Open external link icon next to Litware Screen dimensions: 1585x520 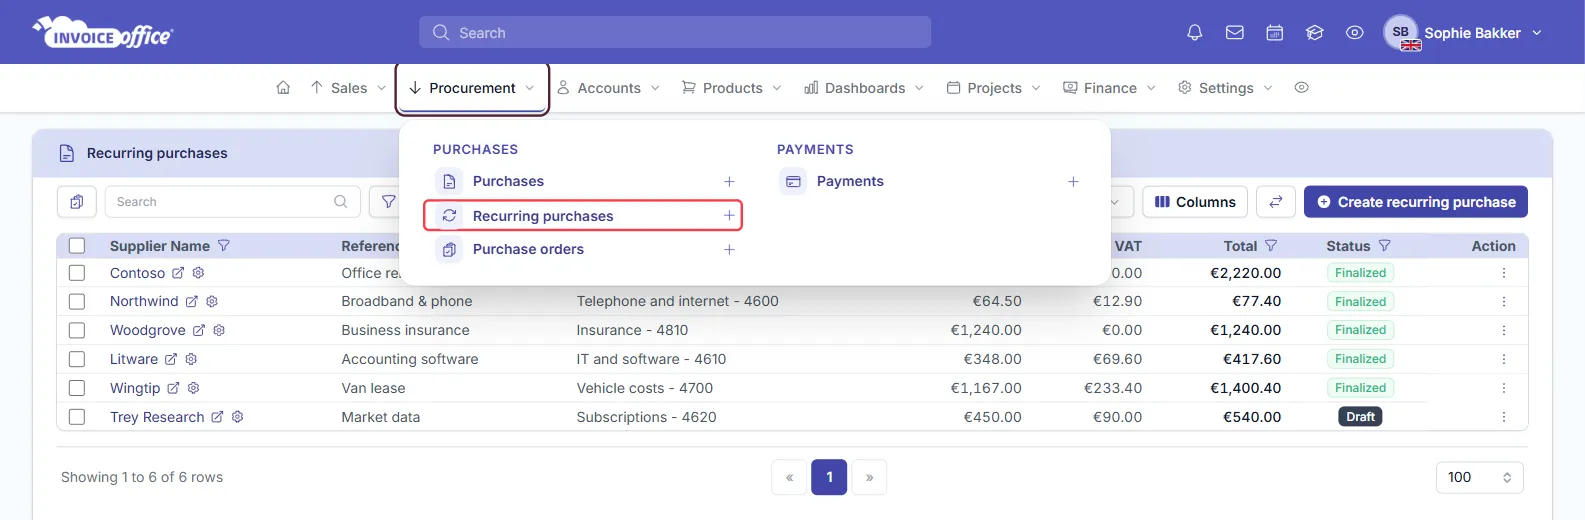click(171, 359)
